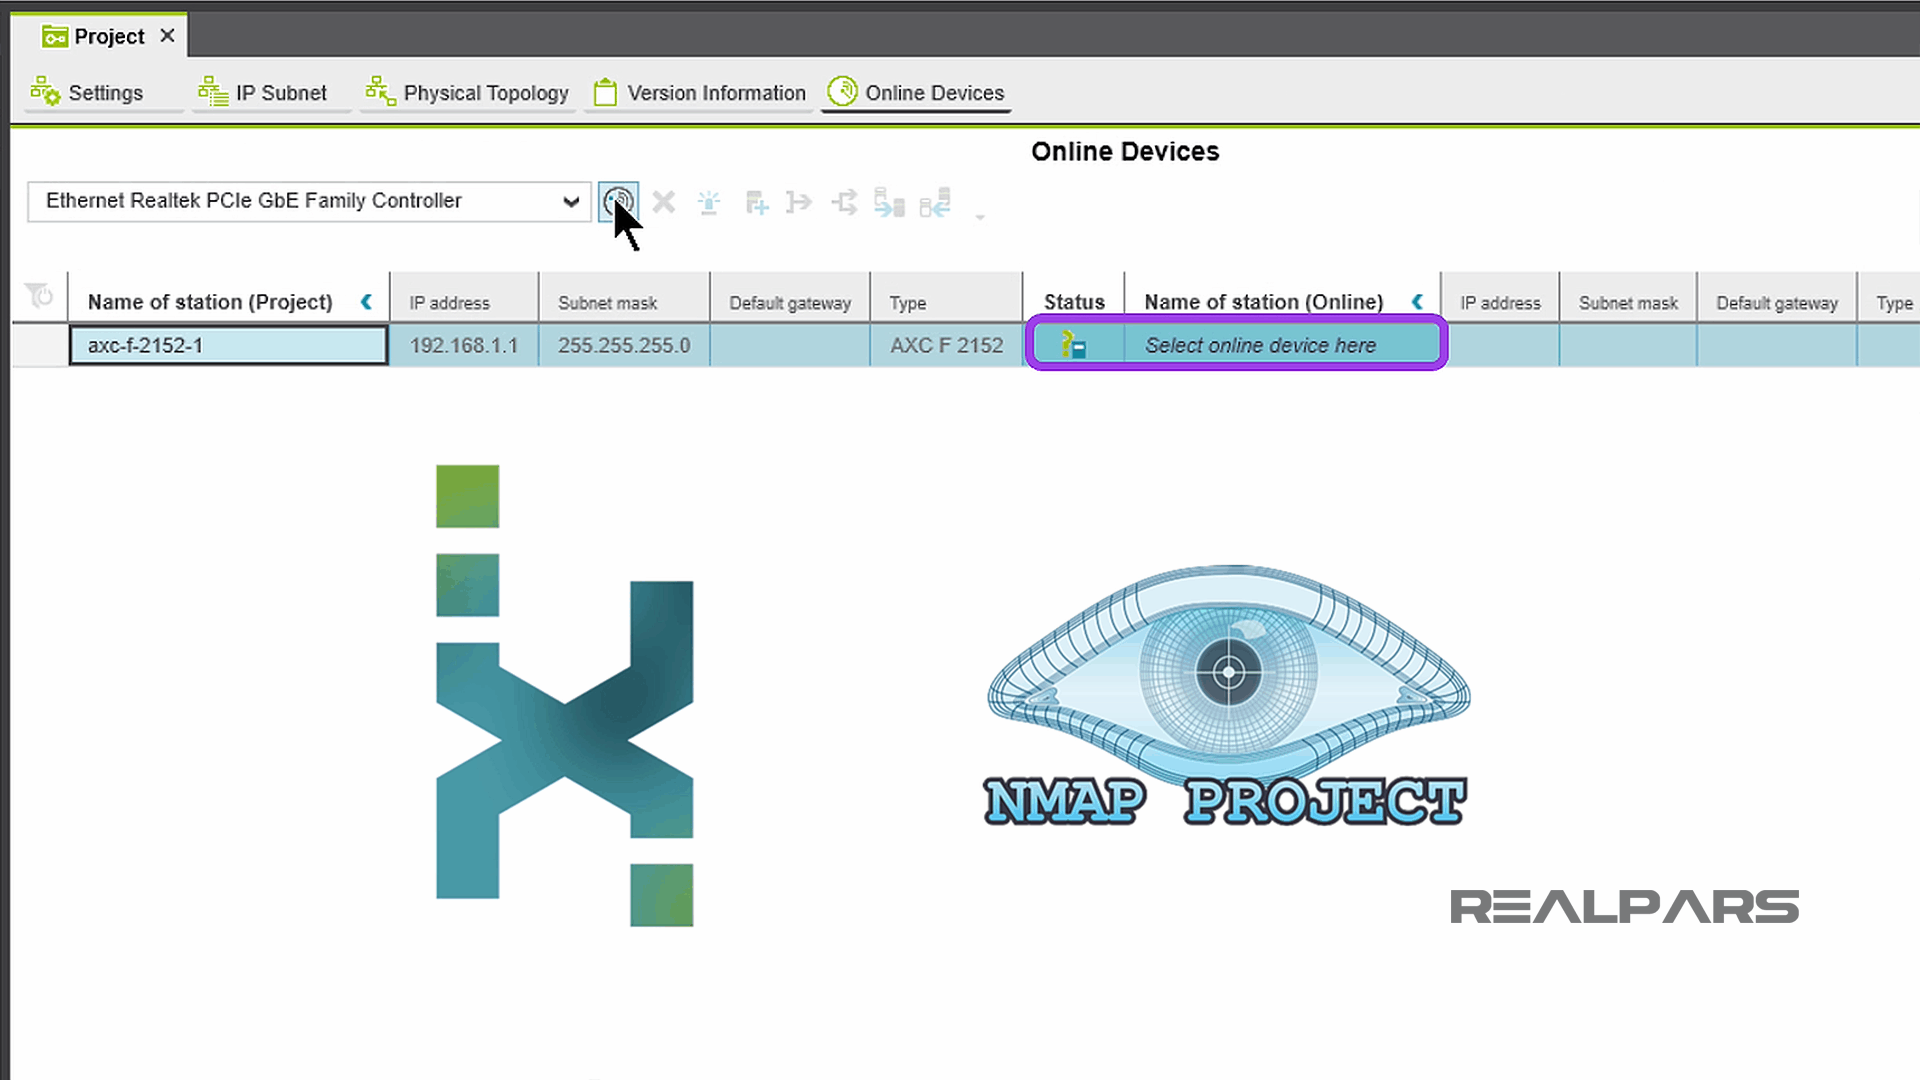
Task: Click the Settings gear icon
Action: [x=46, y=91]
